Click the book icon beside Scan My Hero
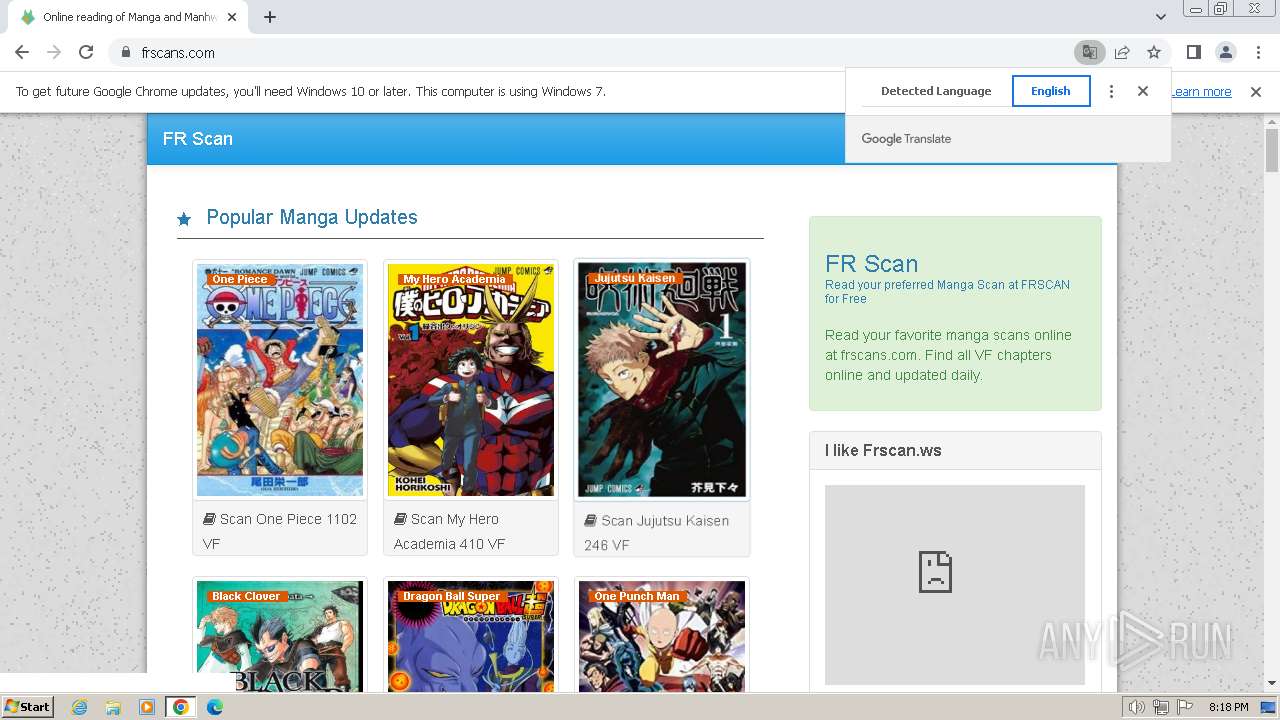 400,519
